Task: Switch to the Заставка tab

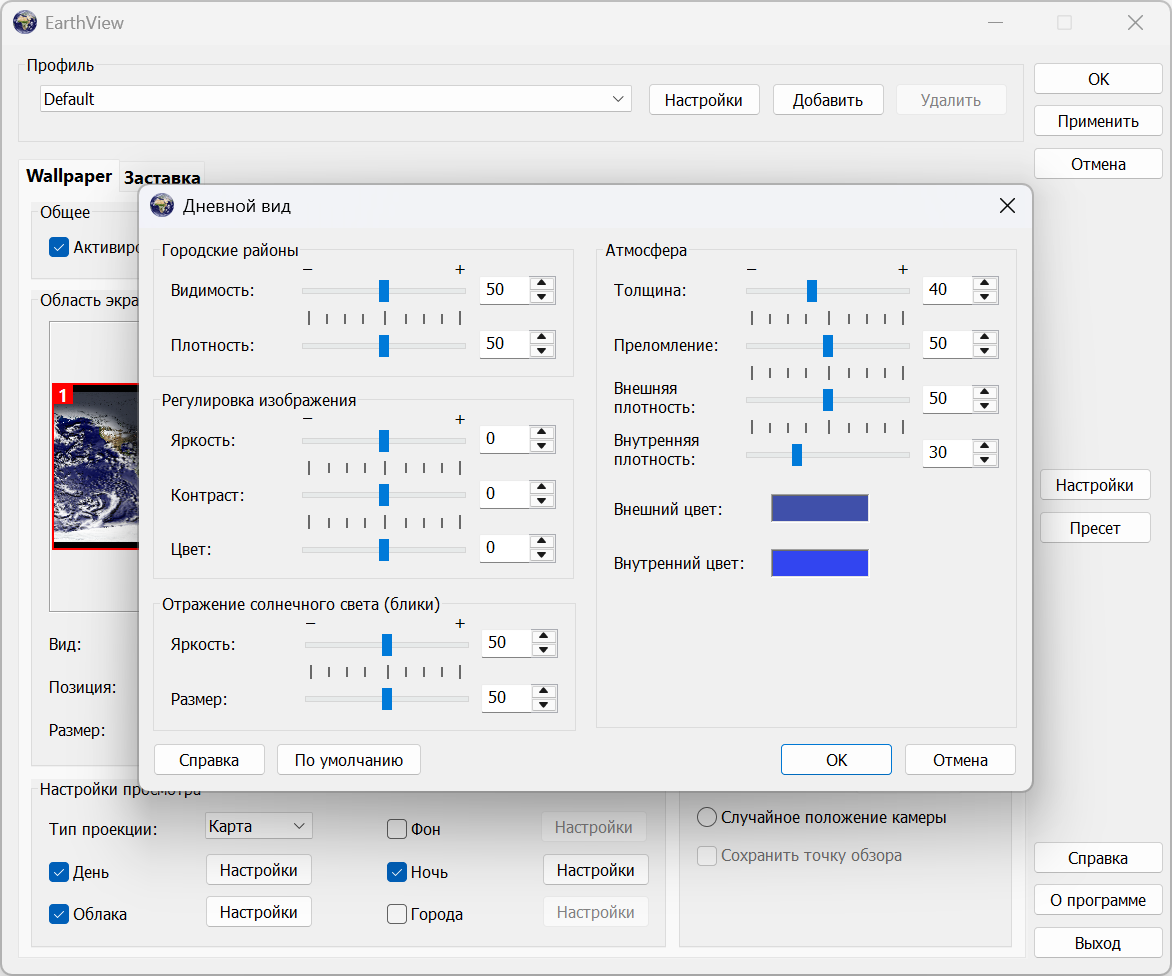Action: (161, 178)
